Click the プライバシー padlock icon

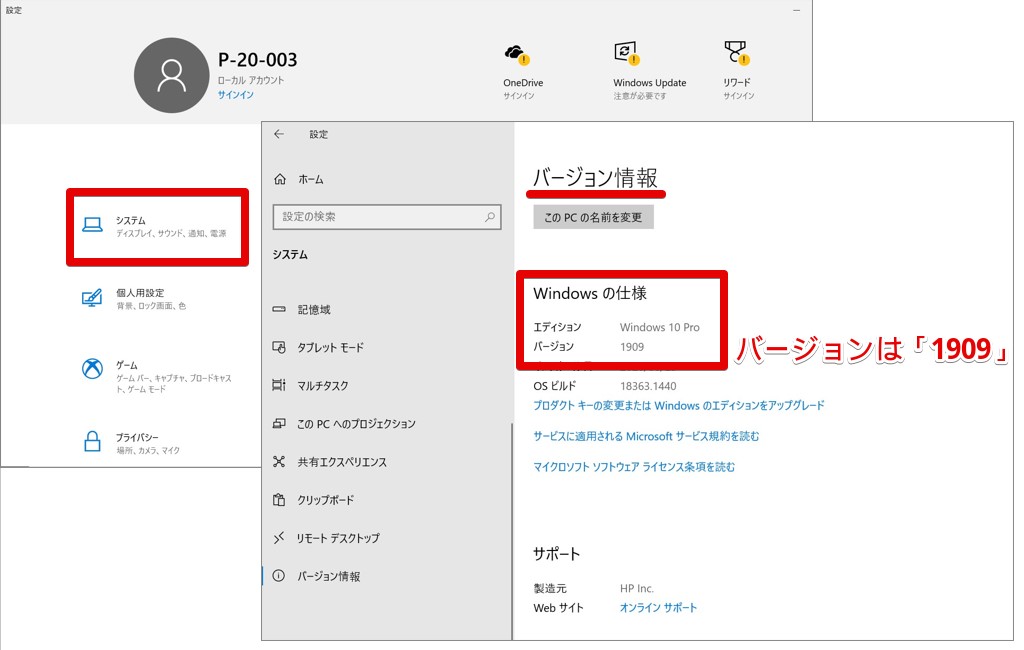[x=92, y=442]
